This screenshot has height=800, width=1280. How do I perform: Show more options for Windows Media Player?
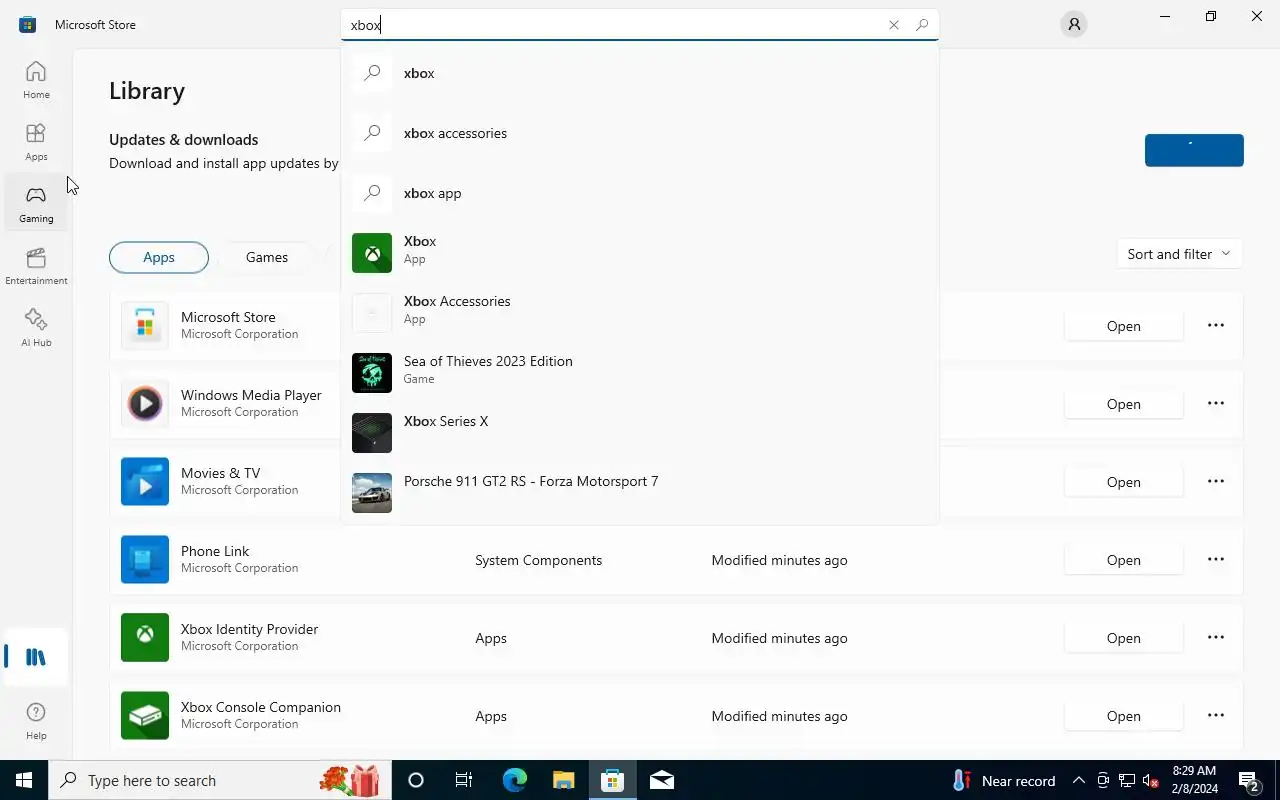pos(1215,404)
